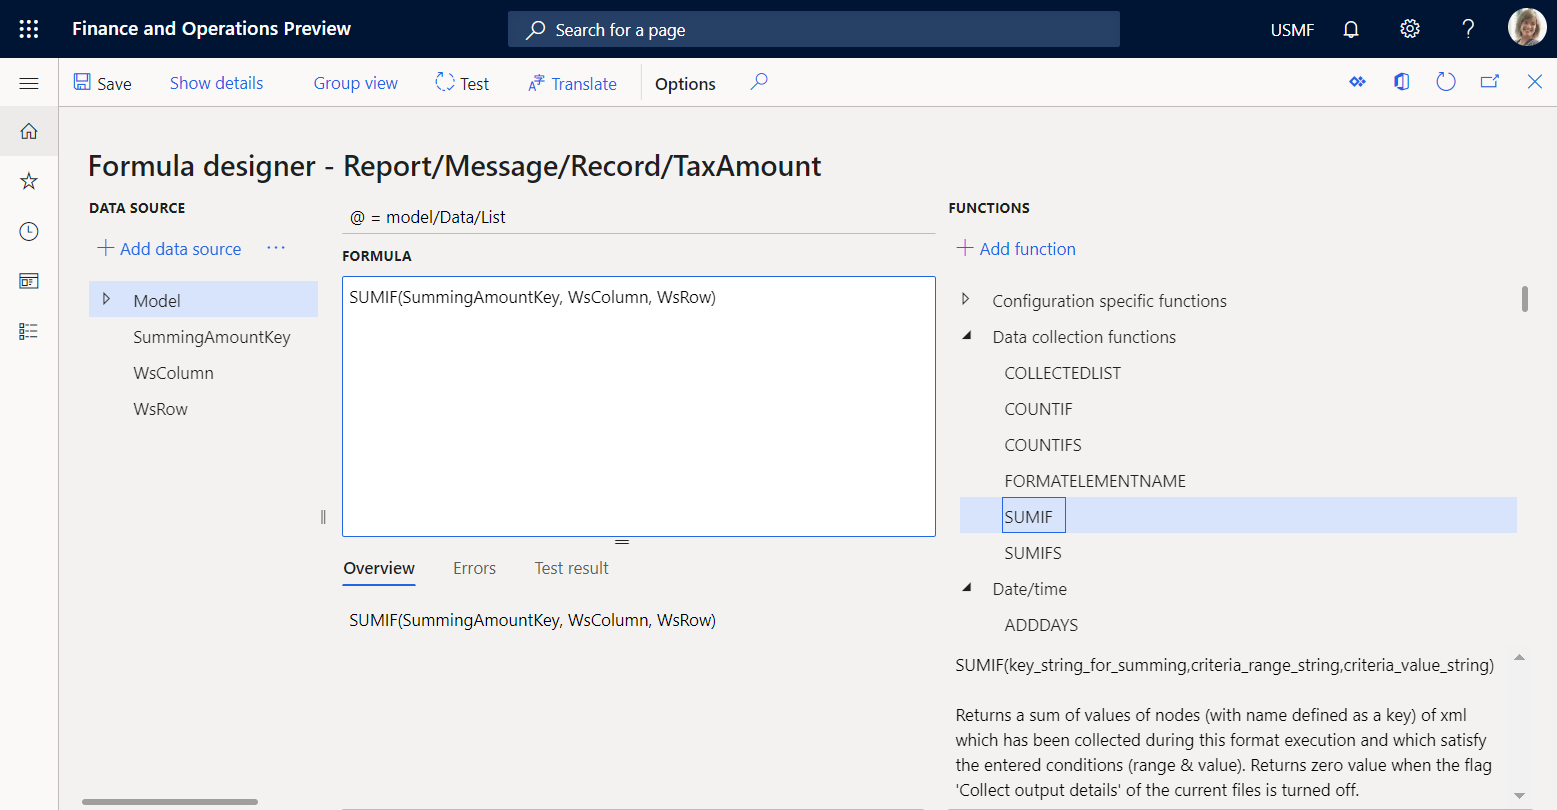Select ADDDAYS function

pyautogui.click(x=1041, y=625)
